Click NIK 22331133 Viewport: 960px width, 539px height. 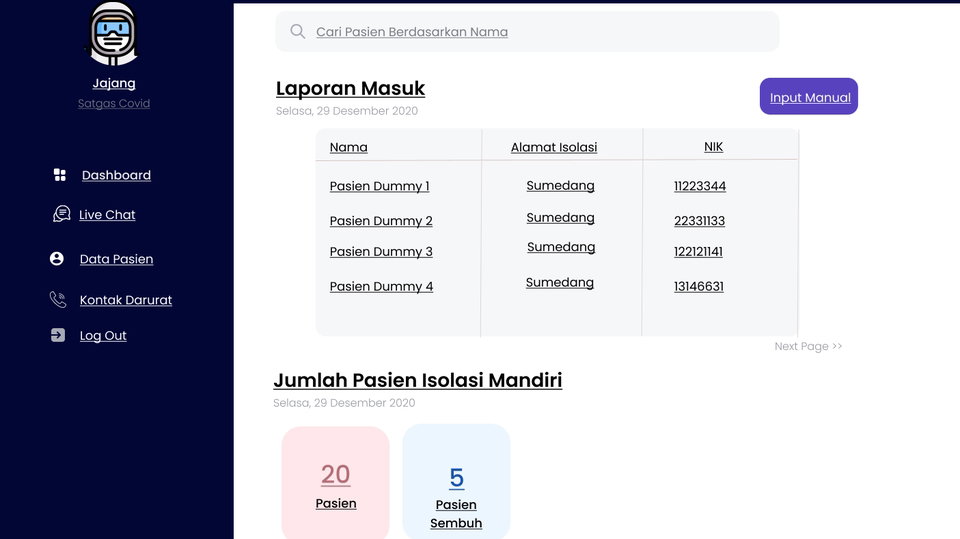coord(699,220)
